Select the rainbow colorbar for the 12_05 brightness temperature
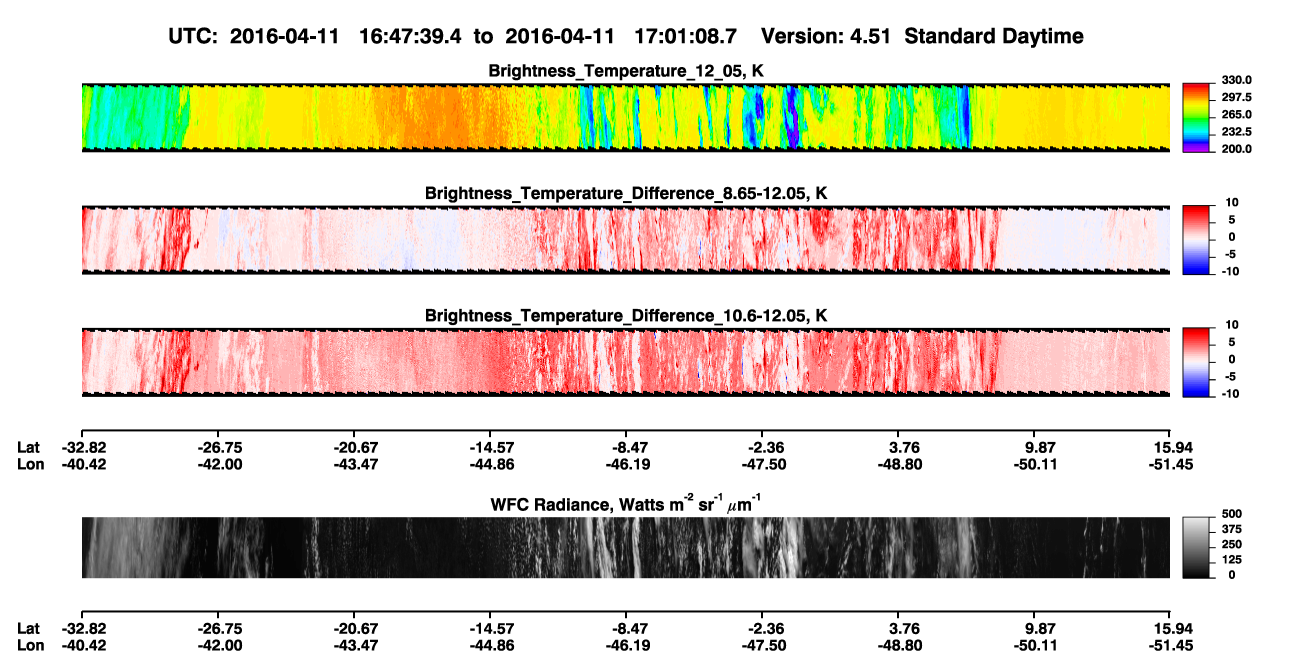Image resolution: width=1300 pixels, height=667 pixels. (x=1194, y=116)
